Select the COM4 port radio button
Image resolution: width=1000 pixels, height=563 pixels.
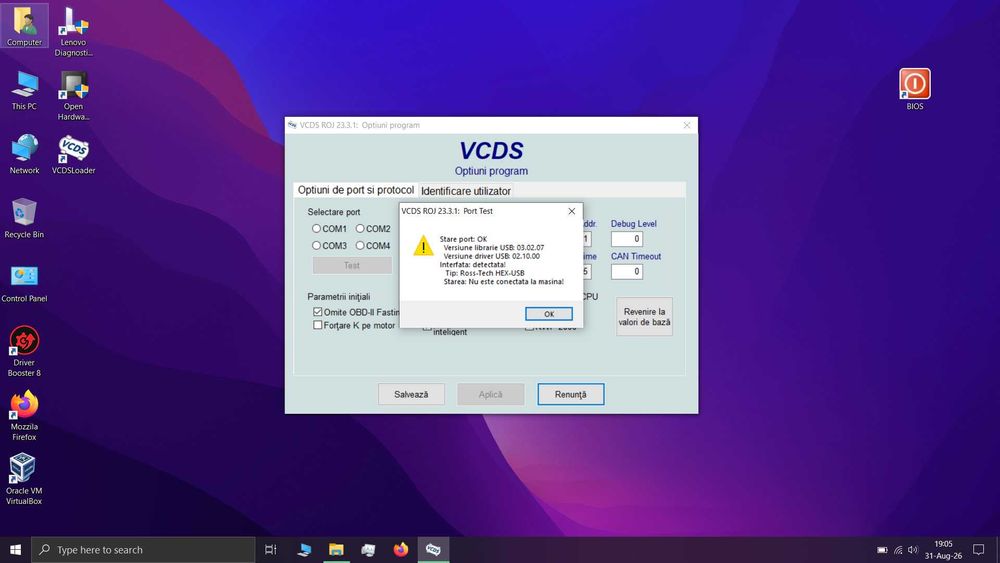pos(360,245)
